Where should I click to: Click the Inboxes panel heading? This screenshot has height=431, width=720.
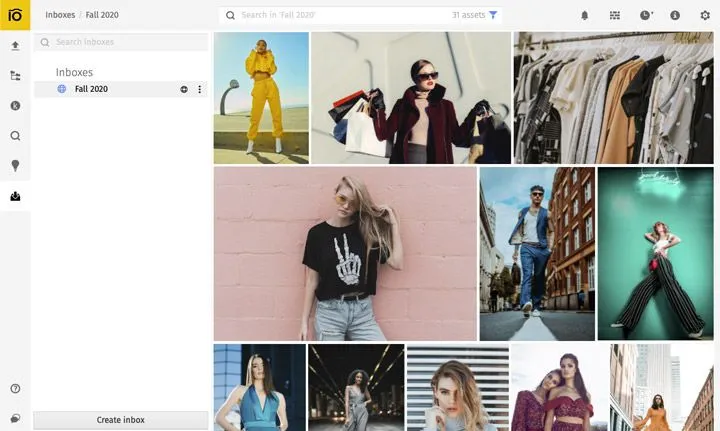click(x=74, y=72)
